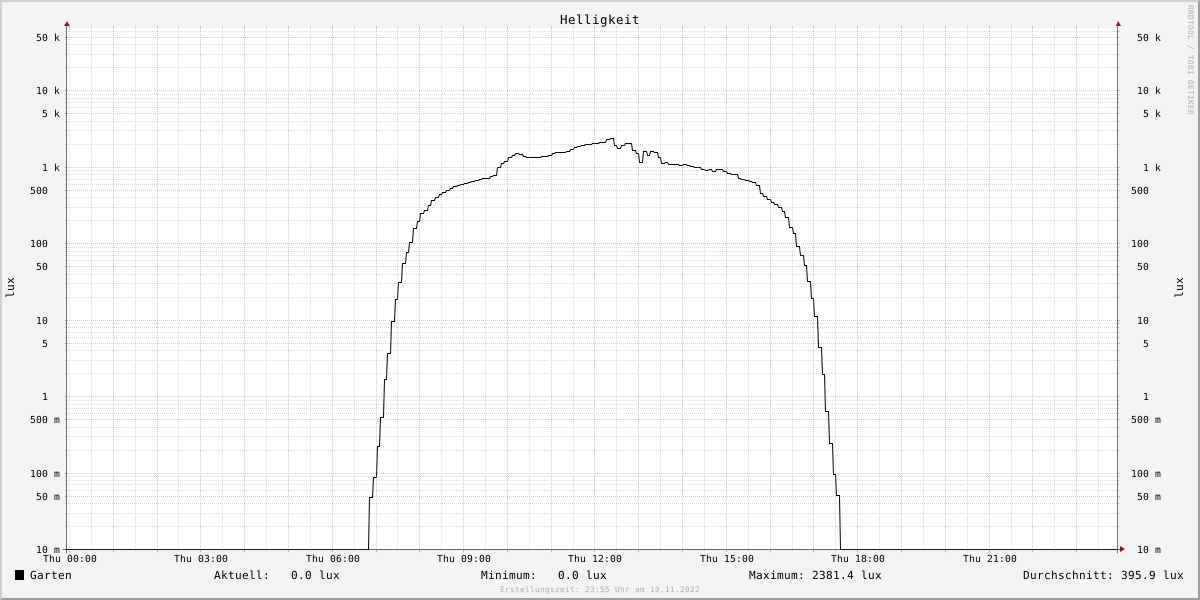The width and height of the screenshot is (1200, 600).
Task: Click the Thu 00:00 time axis label
Action: pyautogui.click(x=70, y=559)
